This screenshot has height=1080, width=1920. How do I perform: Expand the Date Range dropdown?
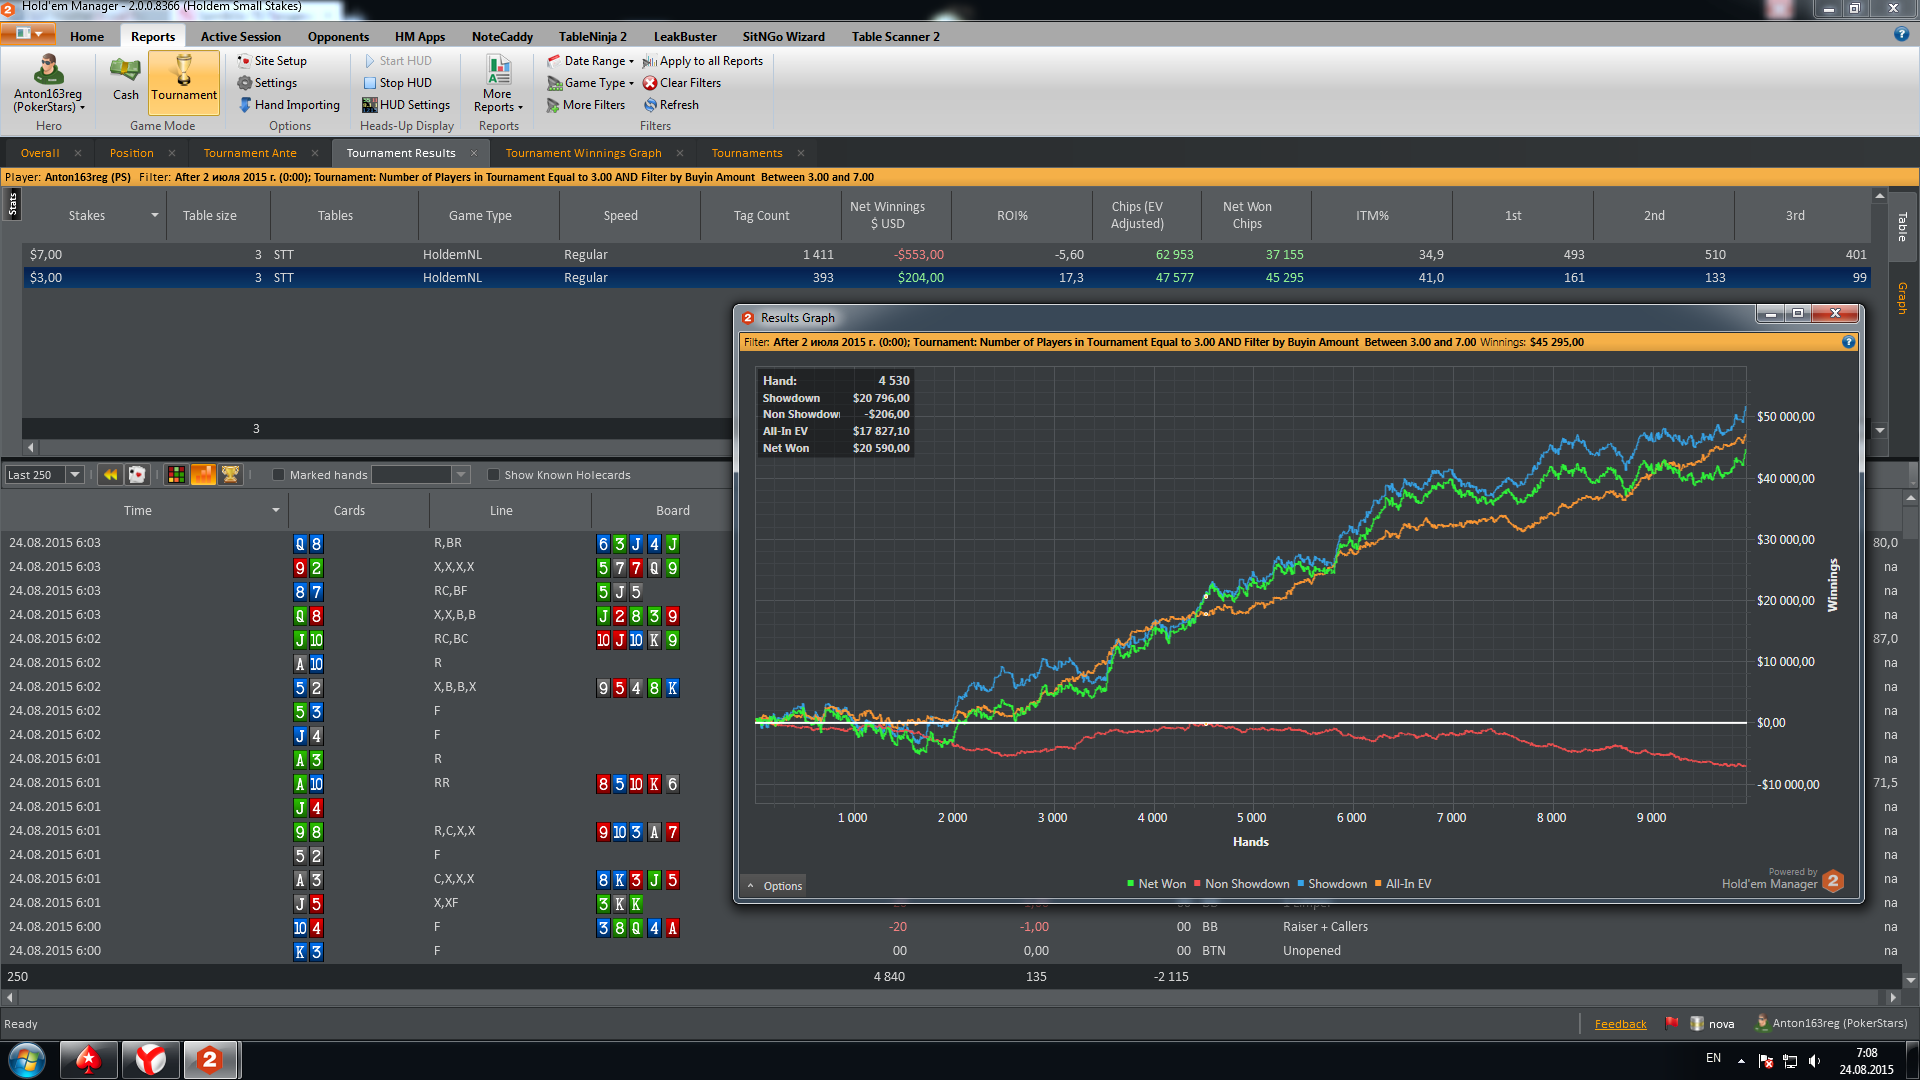click(x=590, y=61)
